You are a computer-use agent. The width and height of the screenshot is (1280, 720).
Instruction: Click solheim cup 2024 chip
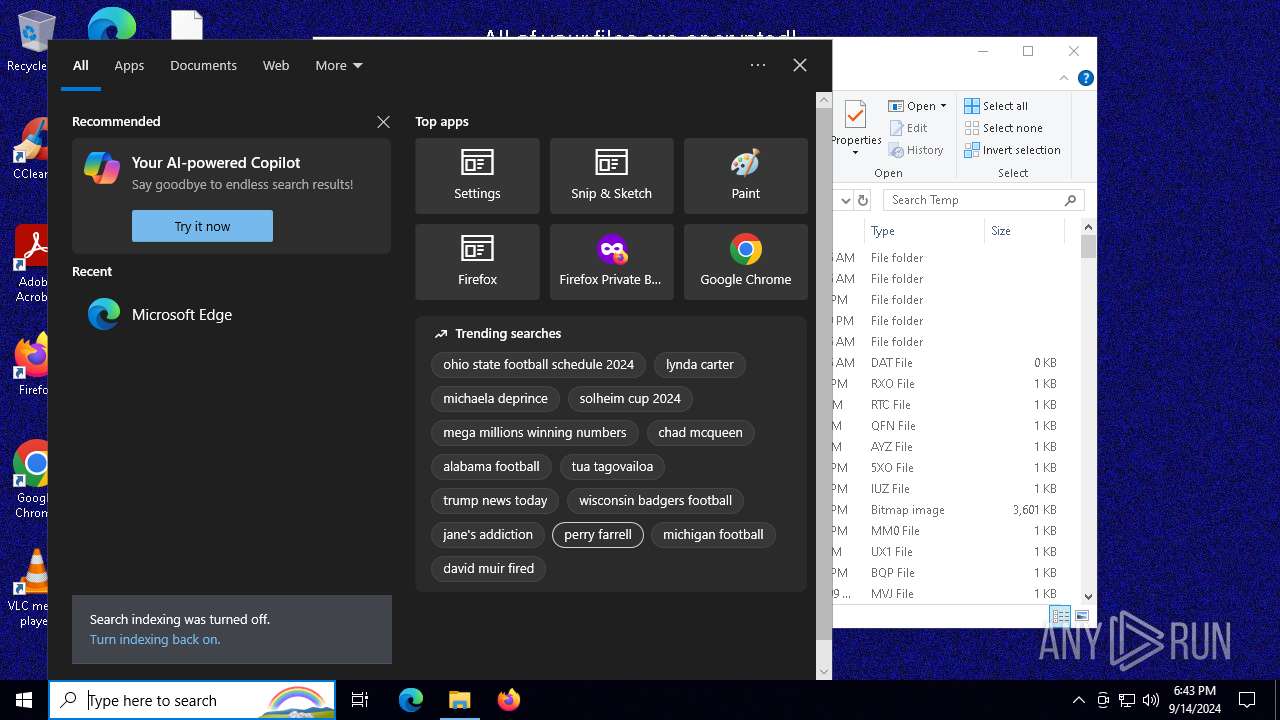tap(630, 398)
